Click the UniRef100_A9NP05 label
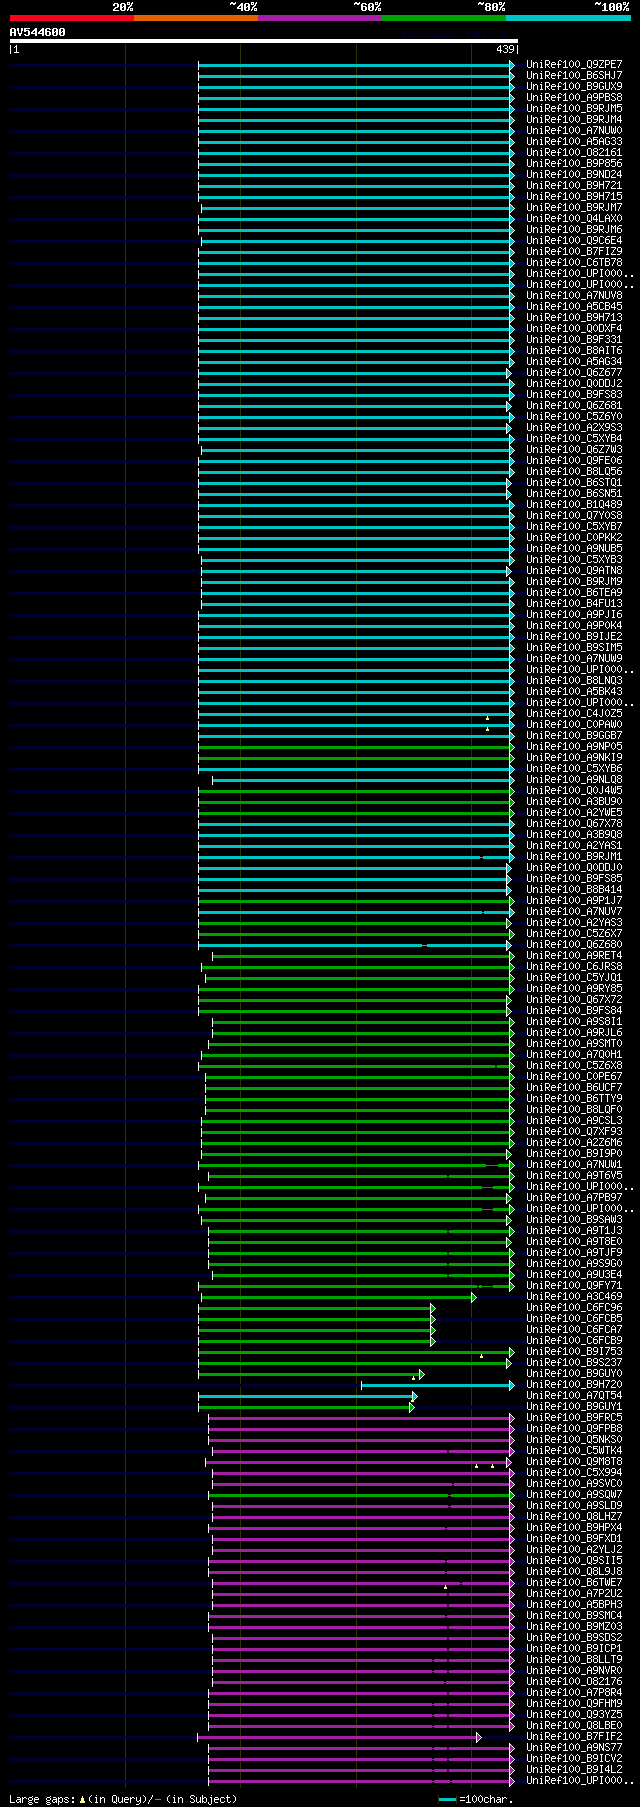 pos(574,746)
